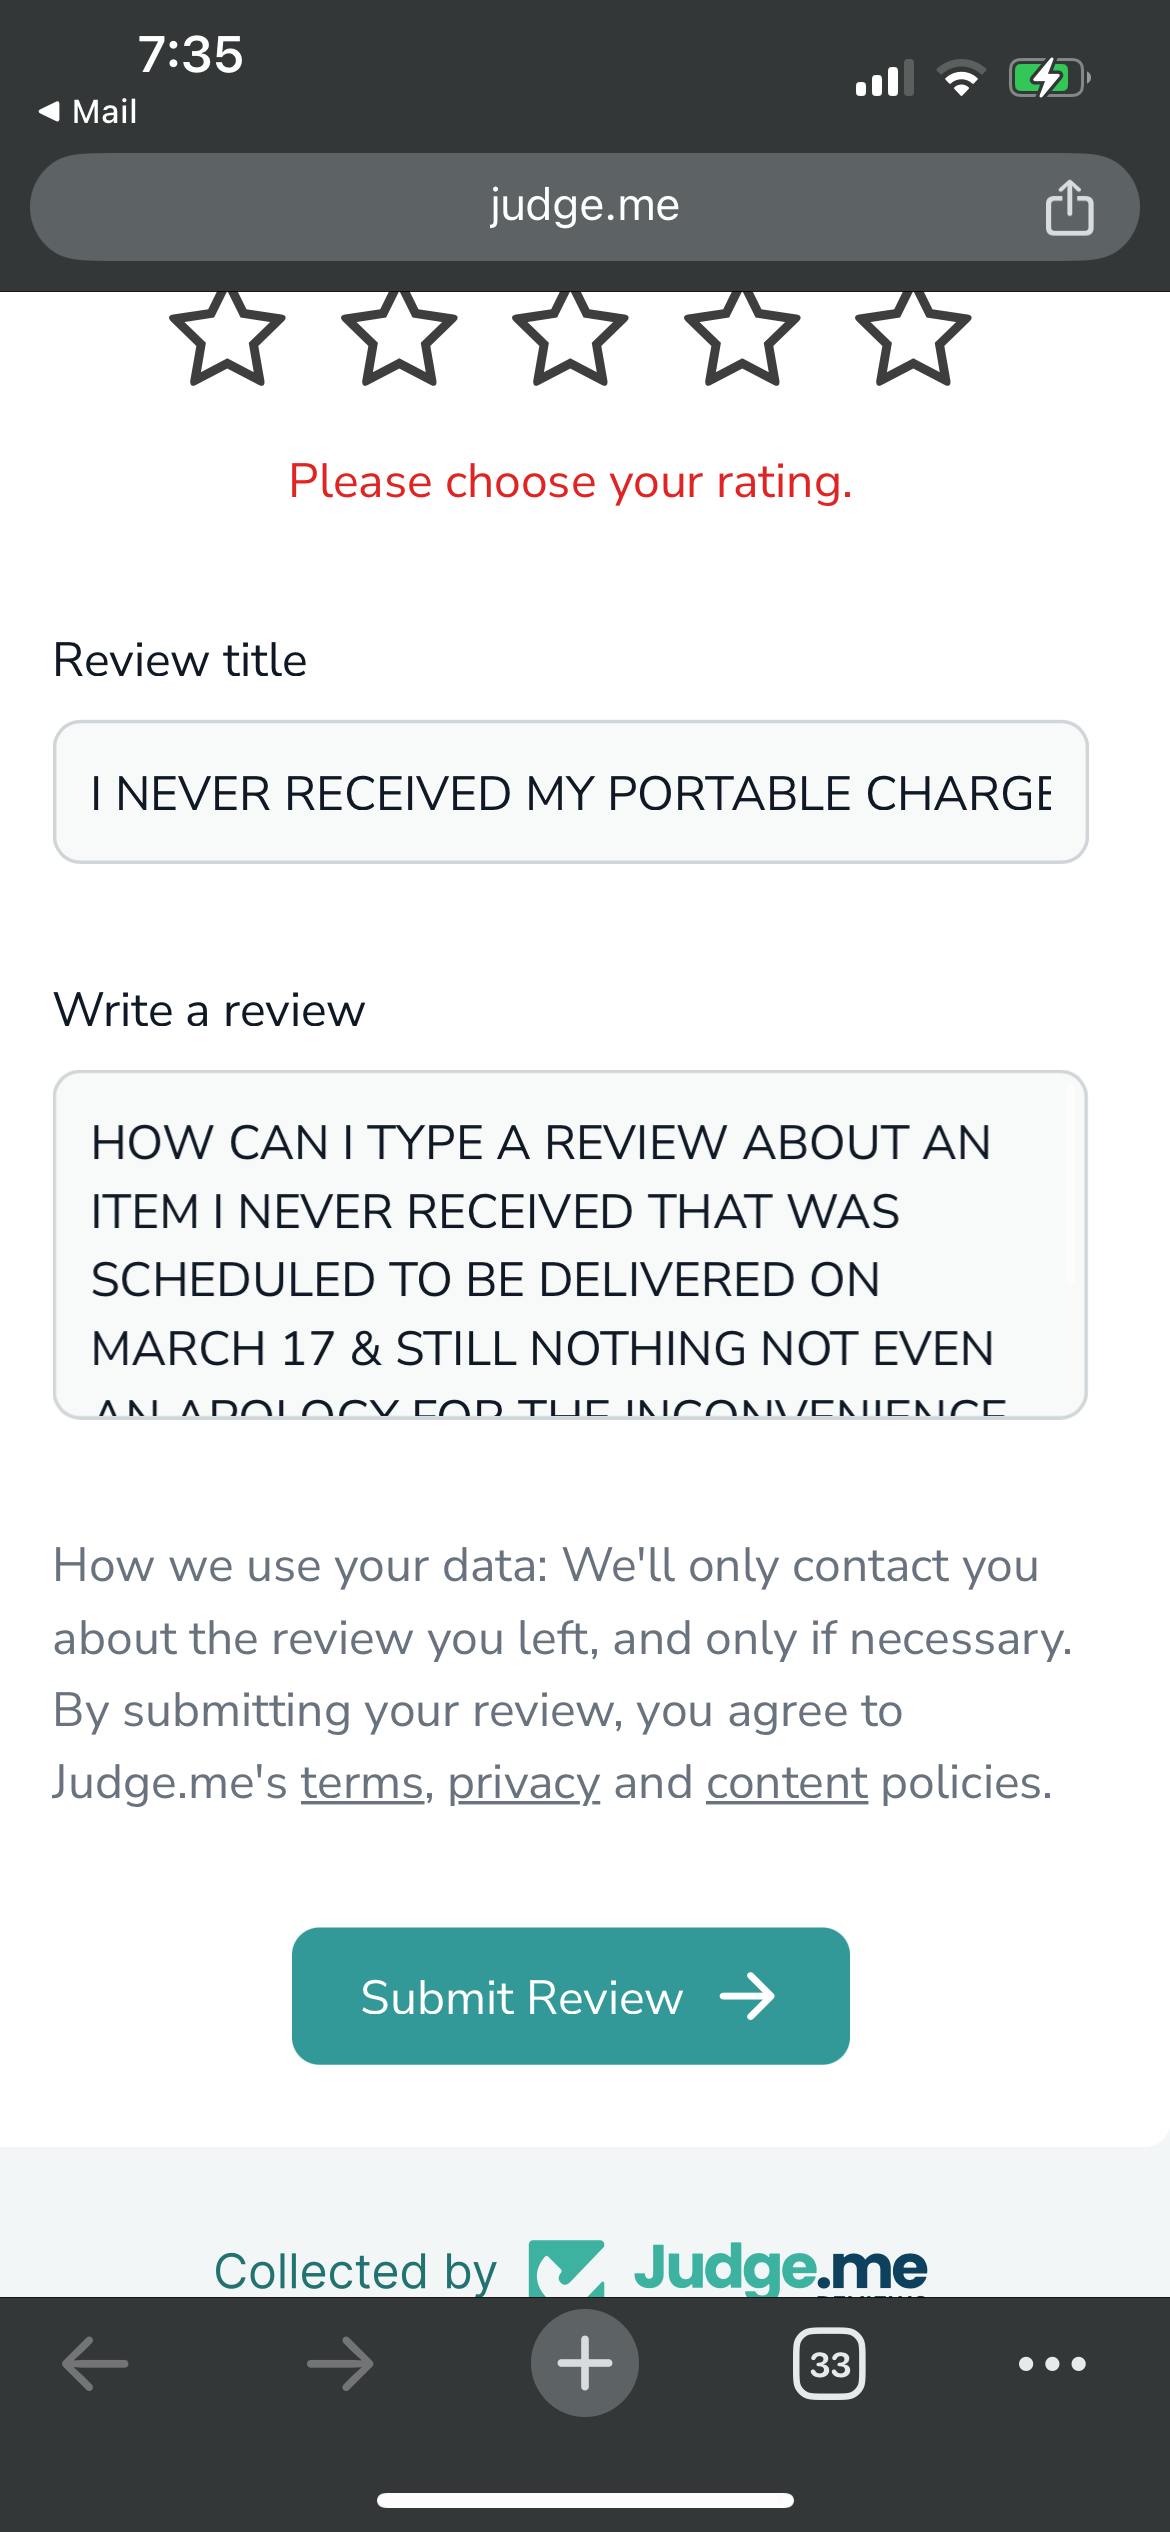The height and width of the screenshot is (2532, 1170).
Task: Open the content policy link
Action: (x=786, y=1783)
